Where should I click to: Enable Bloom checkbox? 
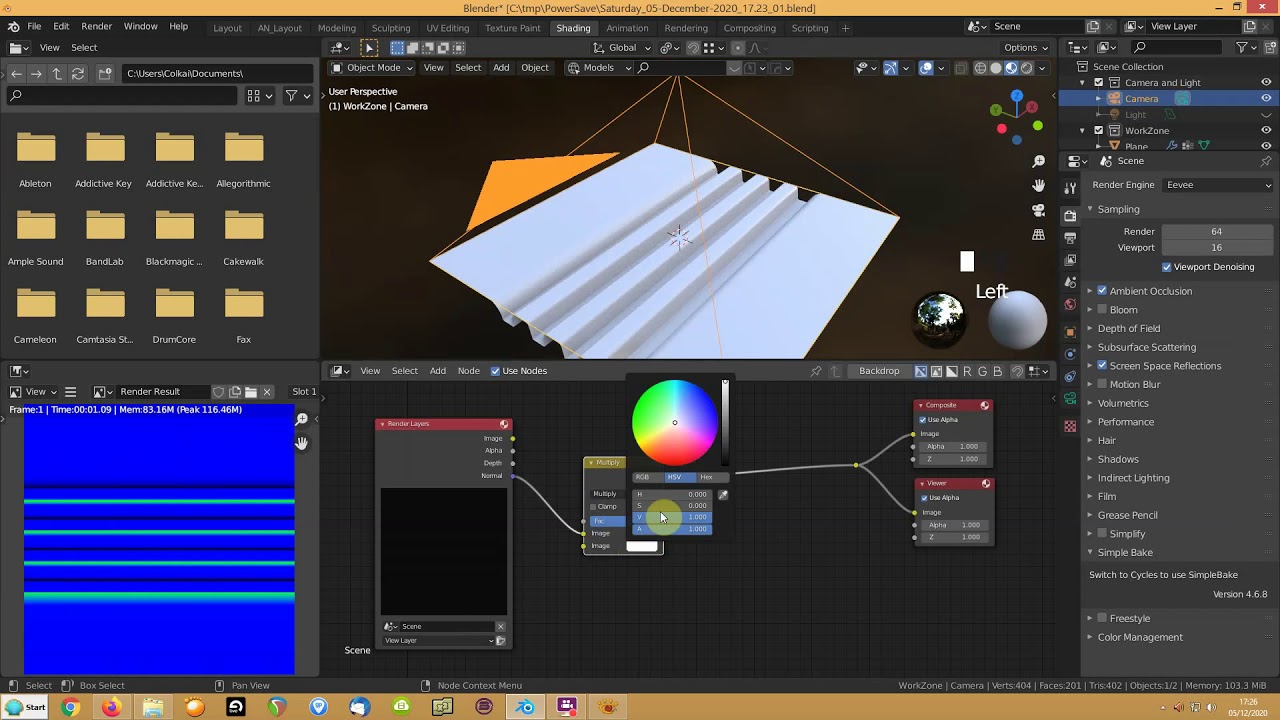coord(1102,310)
